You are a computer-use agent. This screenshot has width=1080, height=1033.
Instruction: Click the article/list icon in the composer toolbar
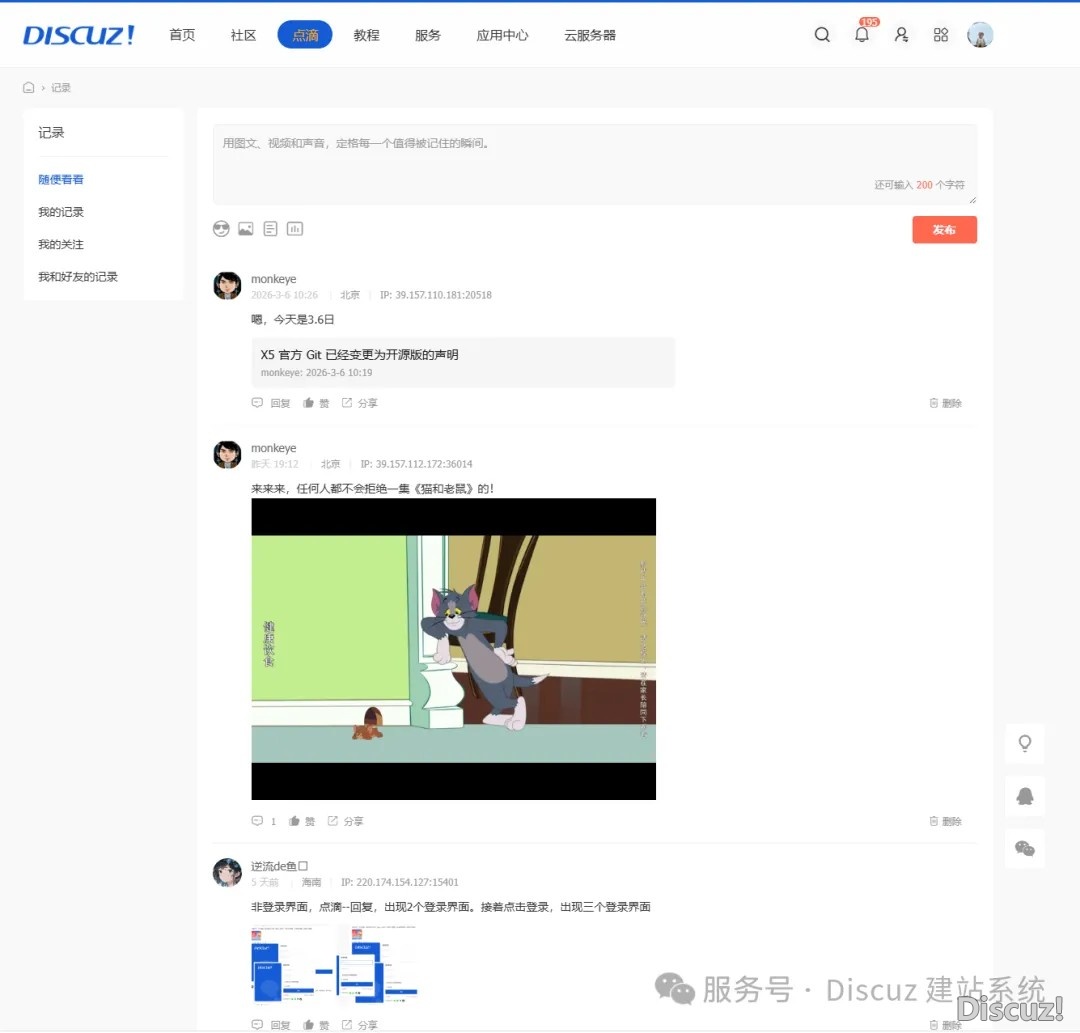270,228
